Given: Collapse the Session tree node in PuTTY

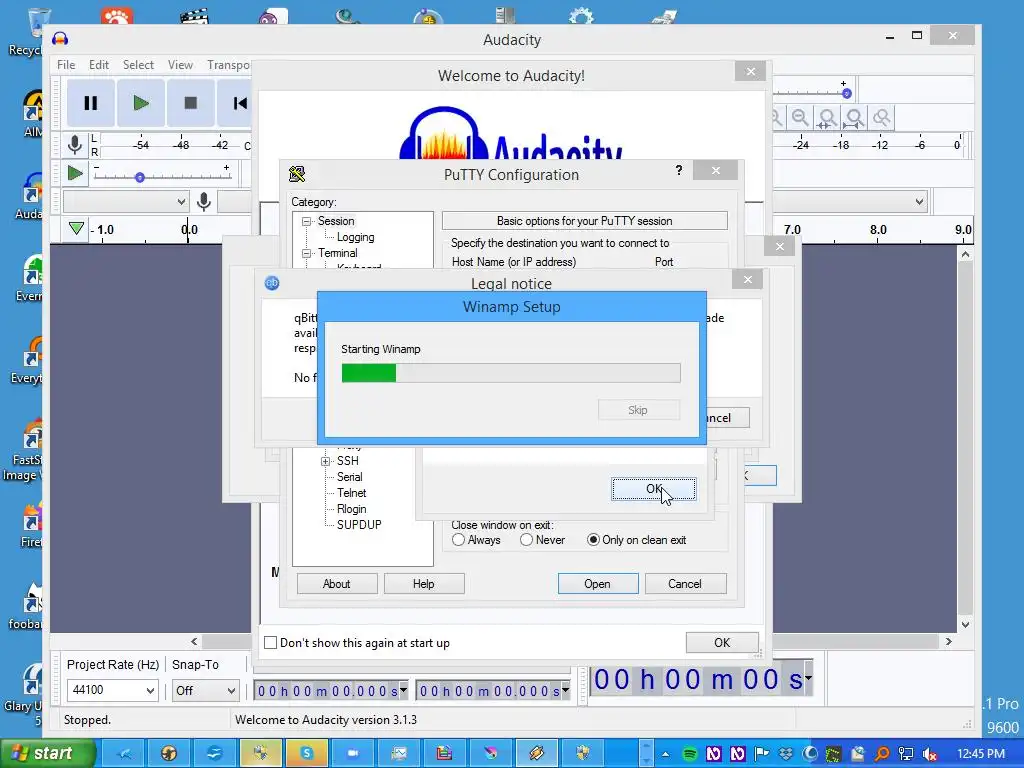Looking at the screenshot, I should (306, 221).
